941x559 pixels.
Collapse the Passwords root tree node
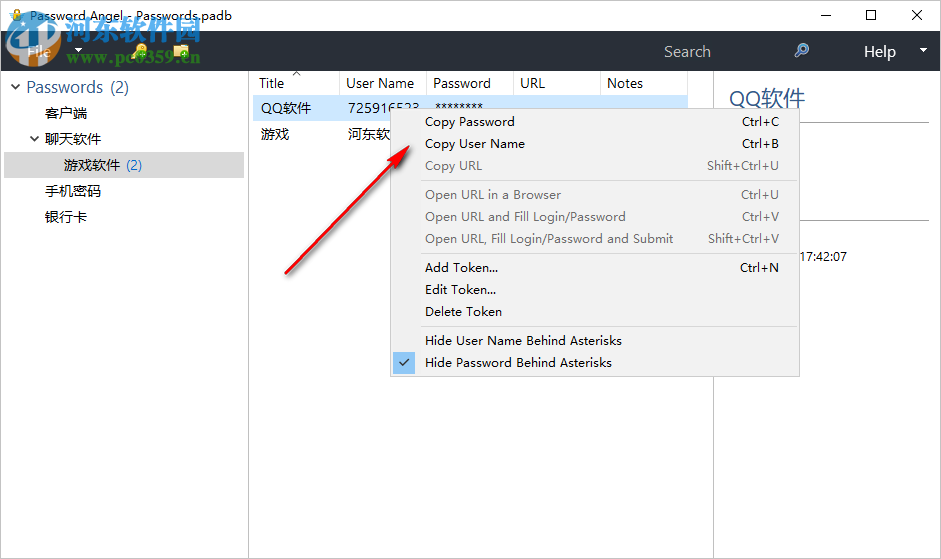coord(15,87)
